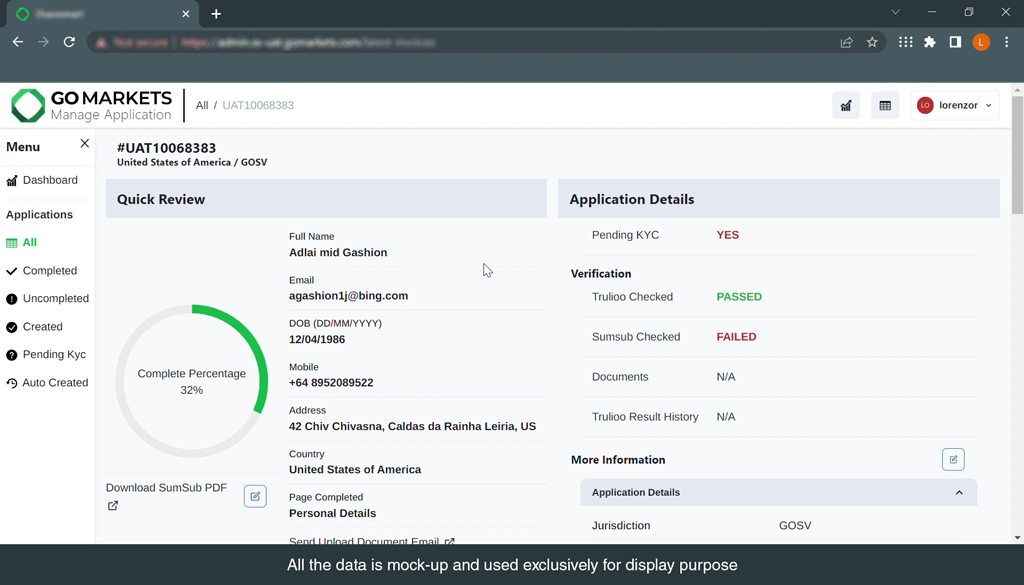The width and height of the screenshot is (1024, 585).
Task: Close the current browser tab
Action: point(185,14)
